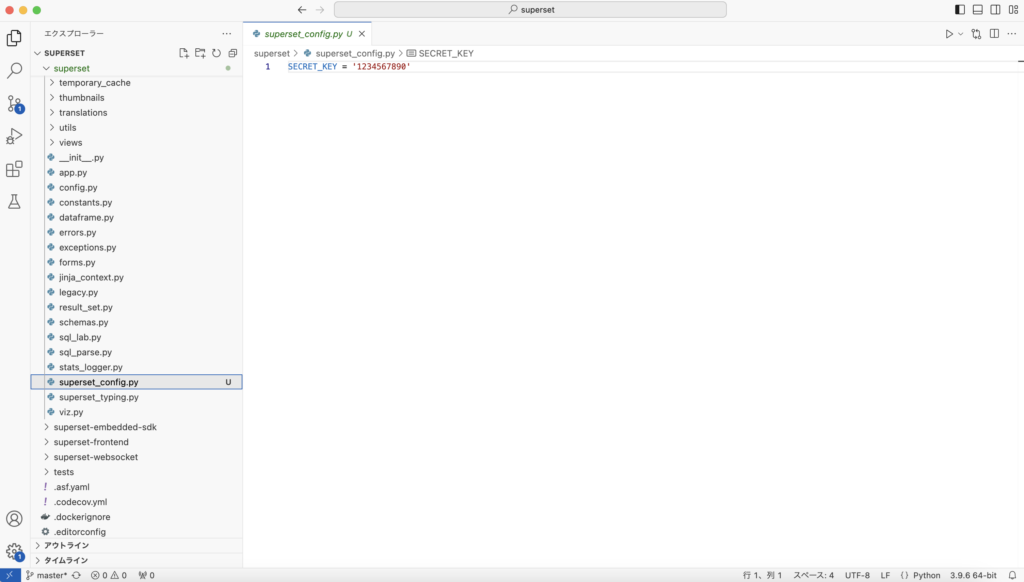This screenshot has width=1024, height=582.
Task: Open the Search view in the Activity Bar
Action: (14, 70)
